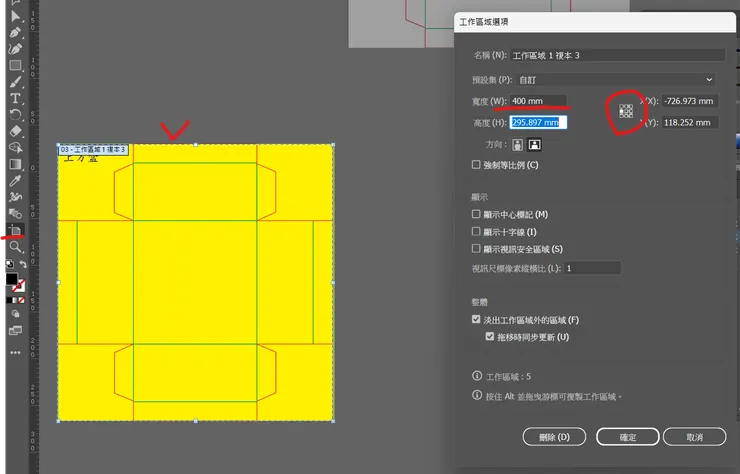Click the 工作區域選項 dialog title bar
The height and width of the screenshot is (474, 740).
(x=595, y=22)
